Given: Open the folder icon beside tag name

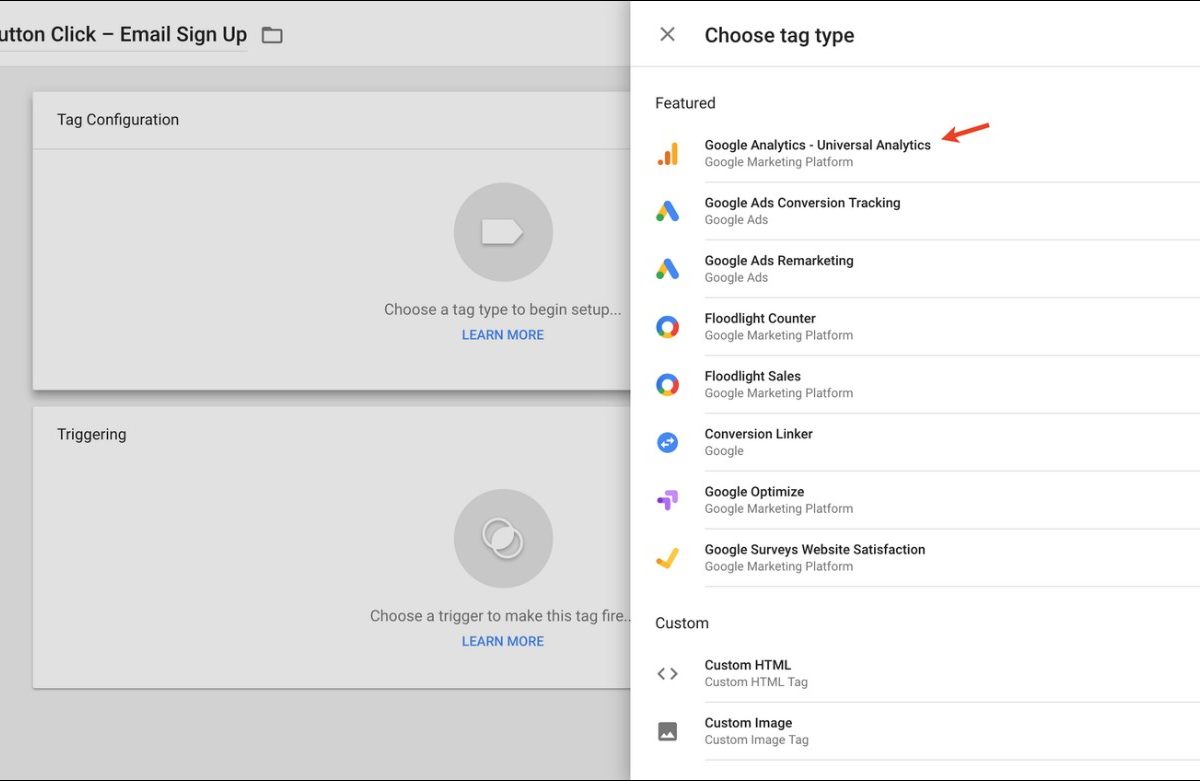Looking at the screenshot, I should [x=272, y=36].
